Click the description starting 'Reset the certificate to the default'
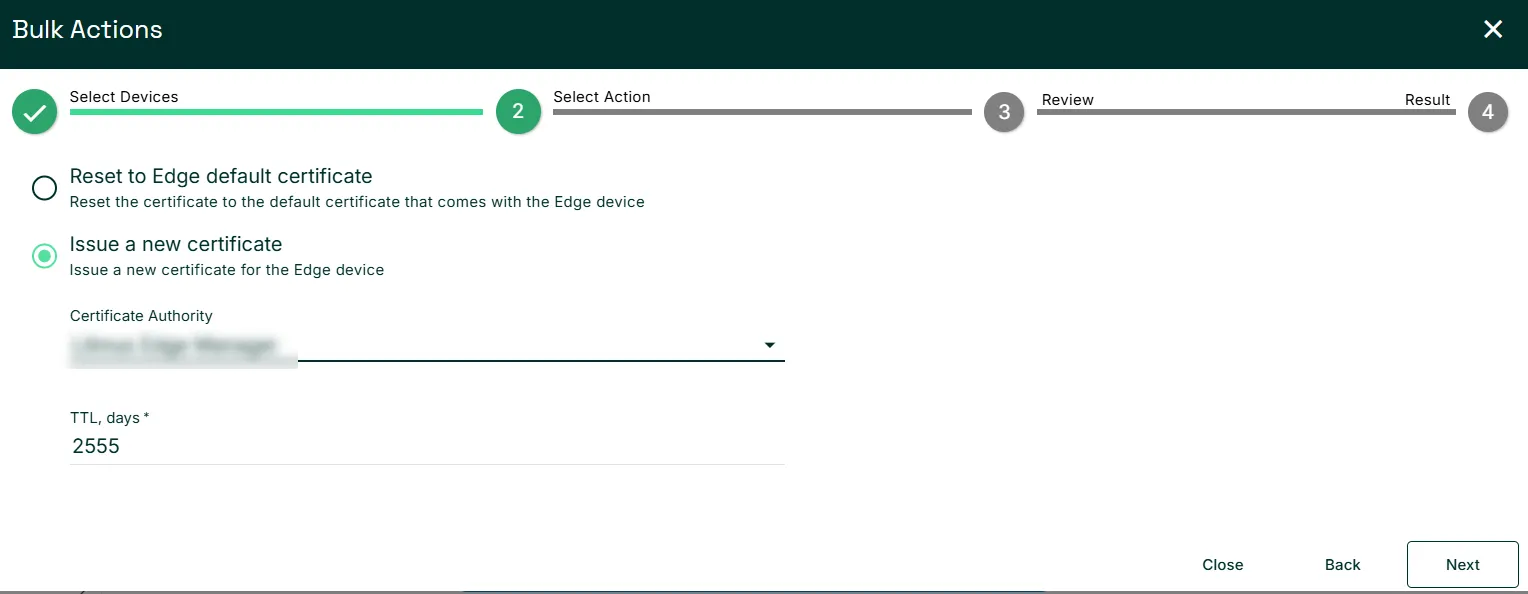 coord(357,202)
